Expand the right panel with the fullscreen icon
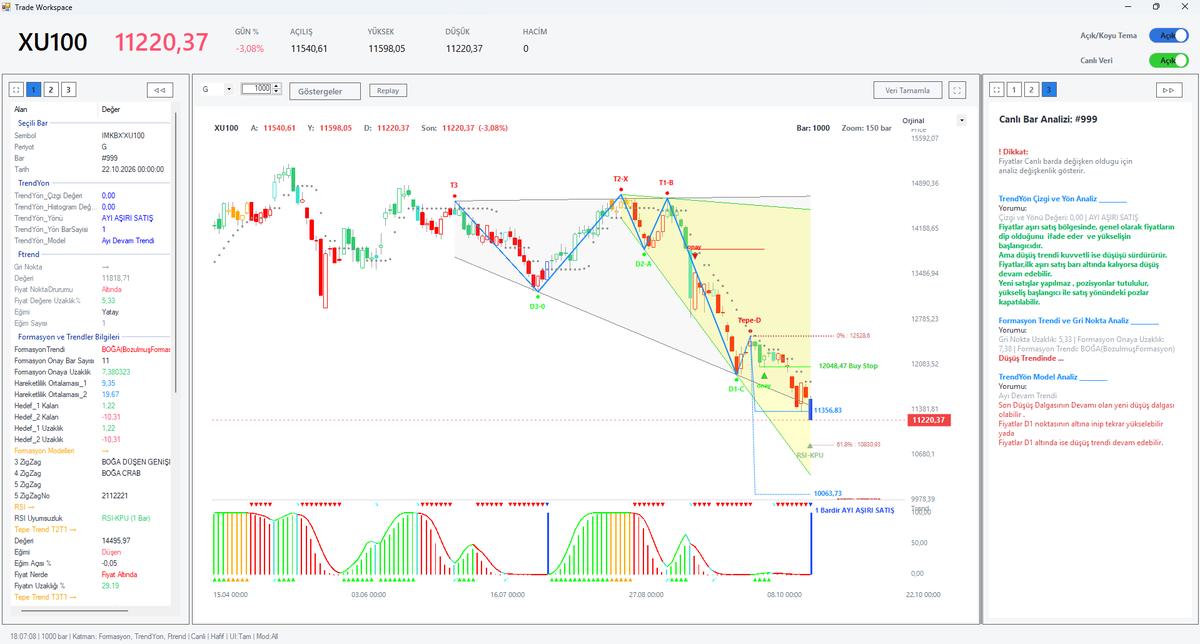 995,89
